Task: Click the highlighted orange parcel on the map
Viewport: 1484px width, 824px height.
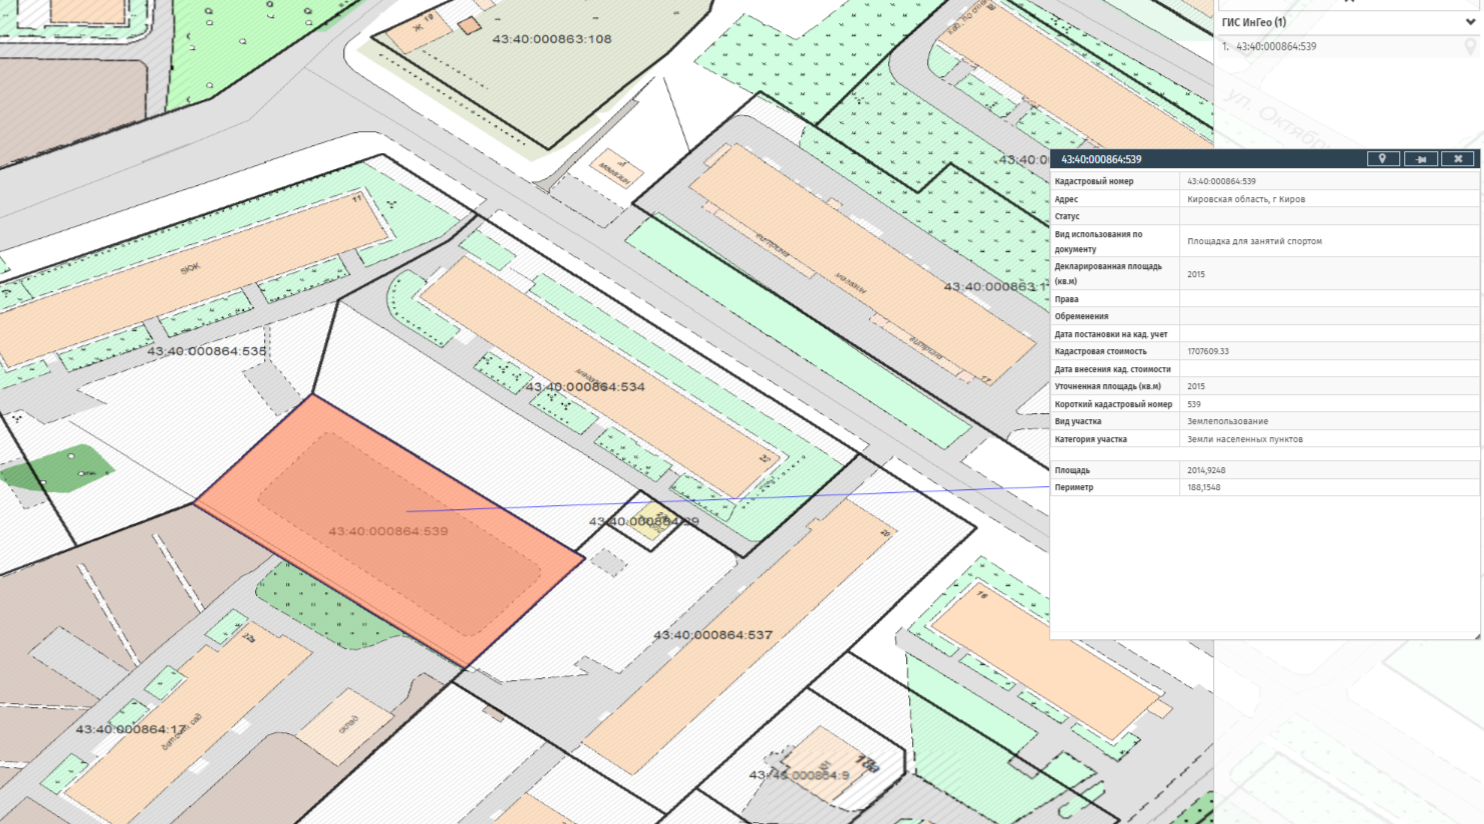Action: point(390,530)
